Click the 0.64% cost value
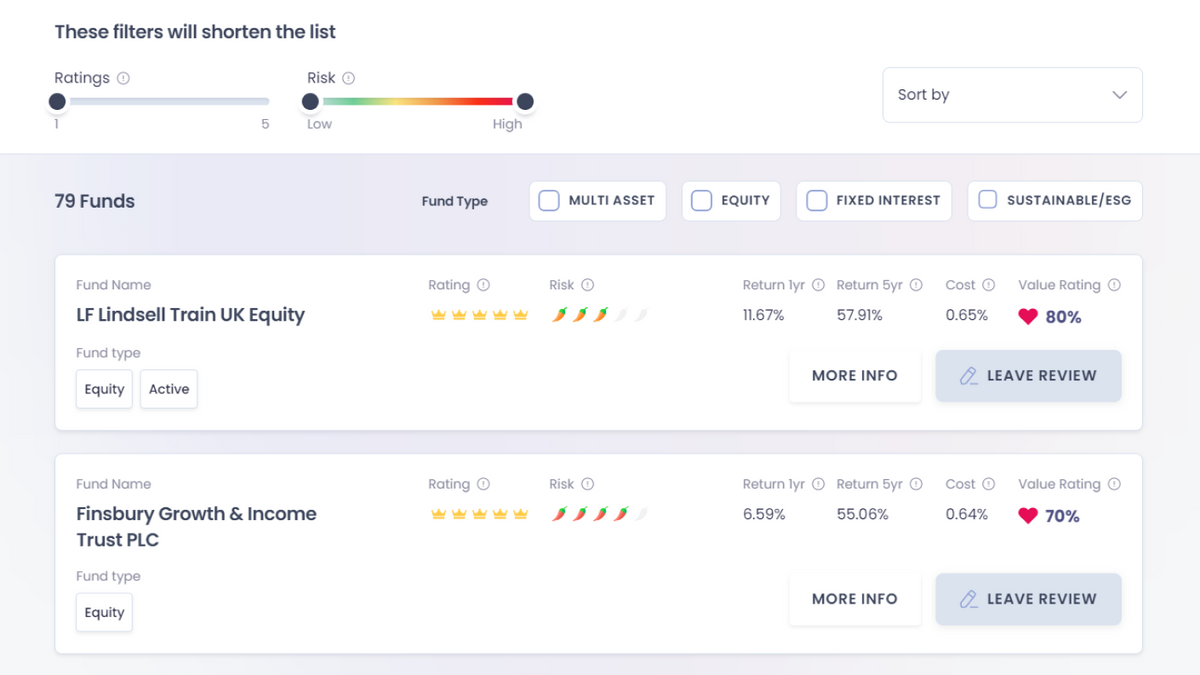The image size is (1200, 675). [966, 514]
